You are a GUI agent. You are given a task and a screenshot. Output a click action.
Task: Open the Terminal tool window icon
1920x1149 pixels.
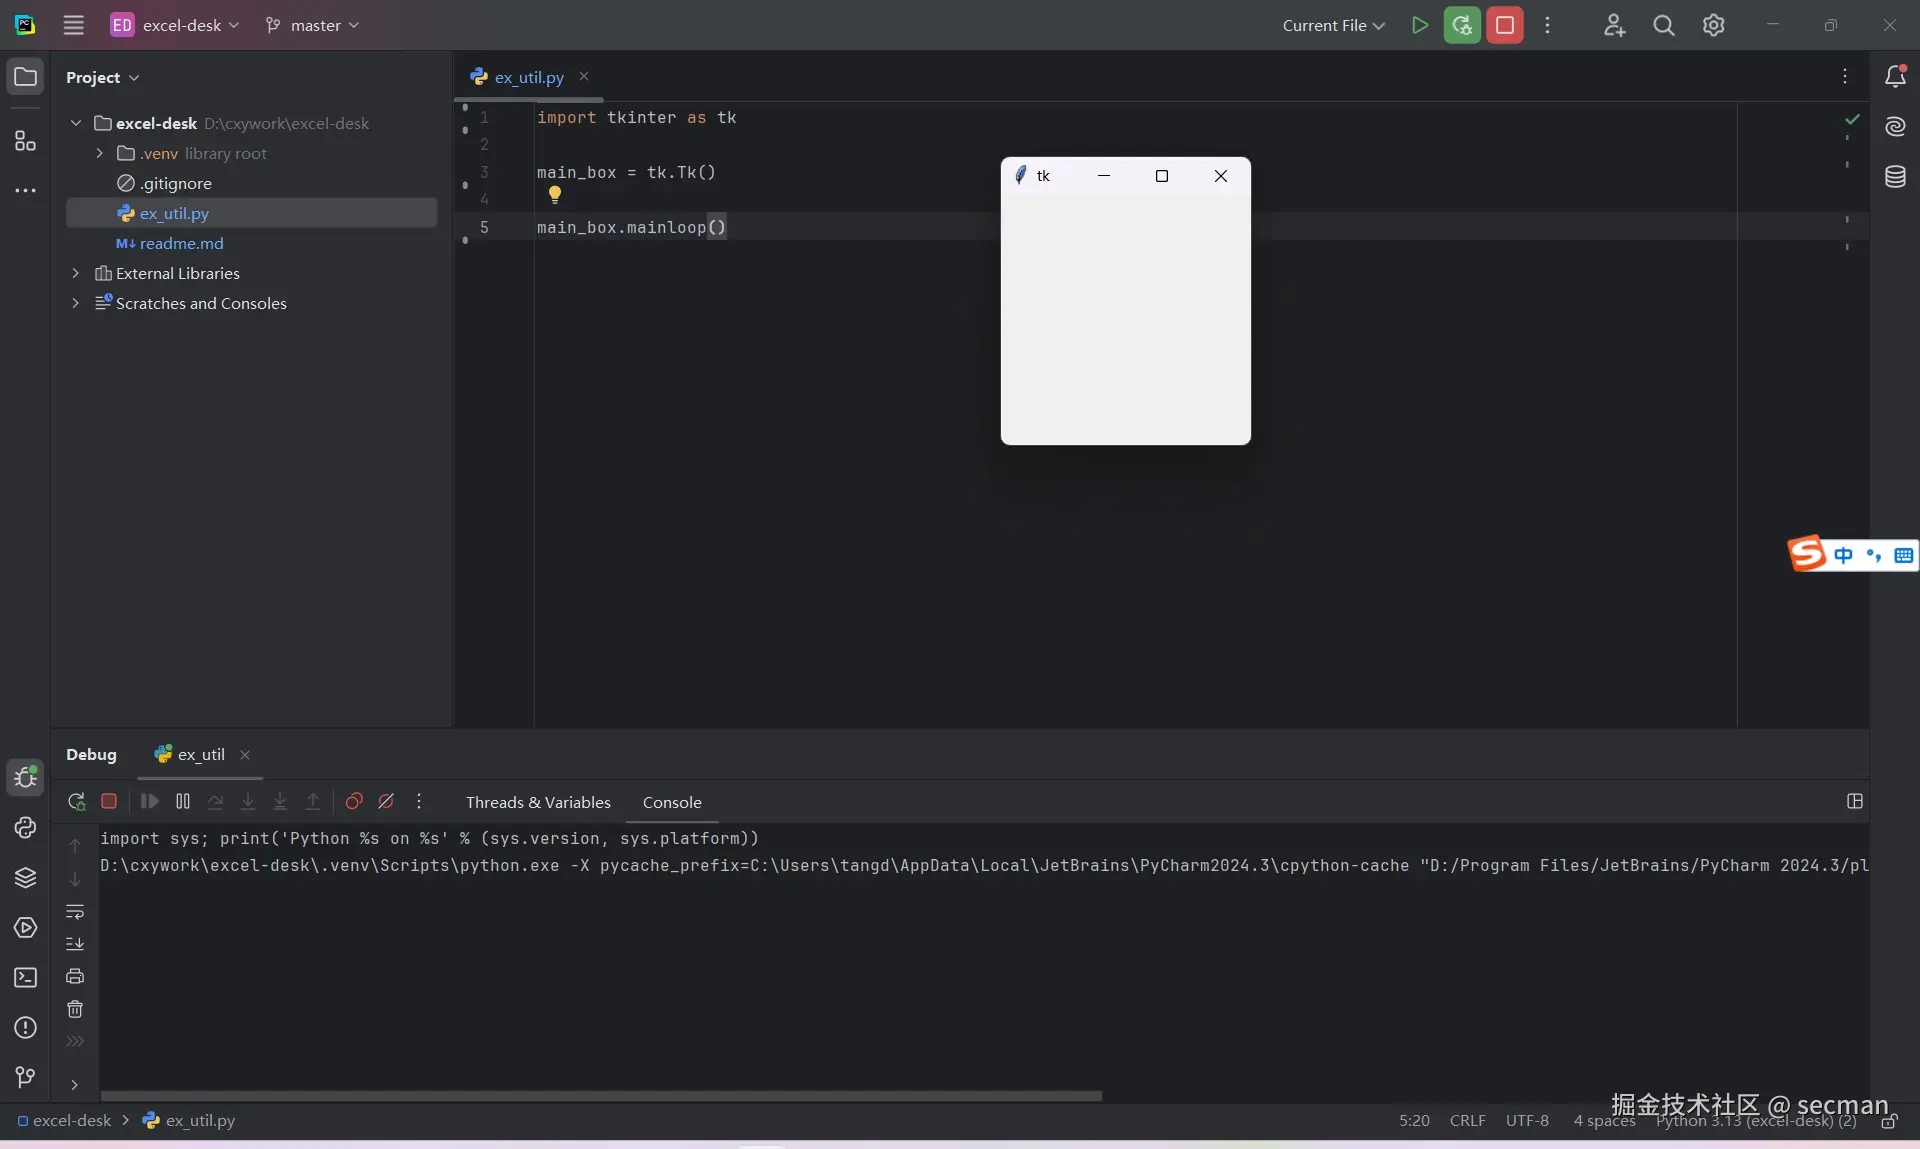click(25, 978)
